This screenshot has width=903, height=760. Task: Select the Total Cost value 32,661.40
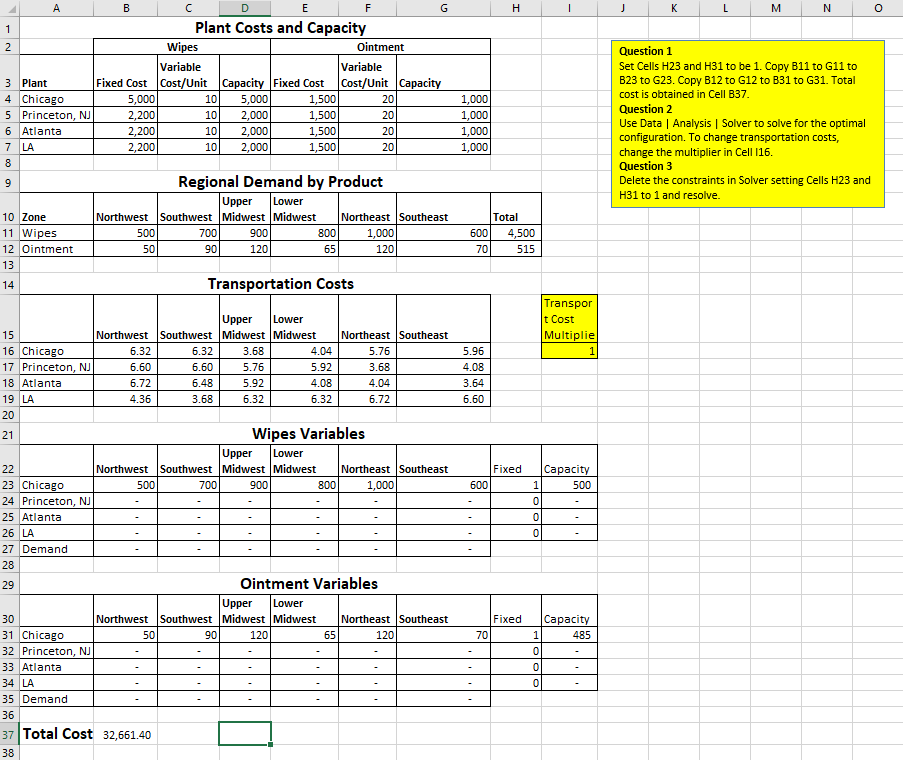(x=126, y=734)
